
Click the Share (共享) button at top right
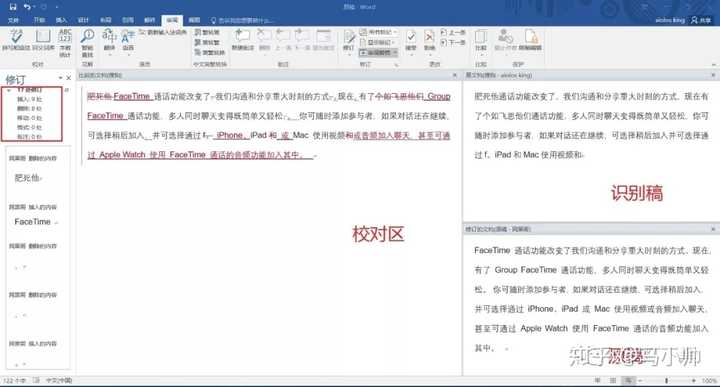coord(701,20)
